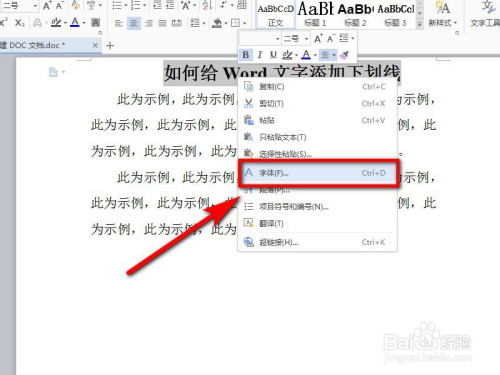The height and width of the screenshot is (375, 500).
Task: Apply ribbon font color A swatch
Action: click(x=75, y=23)
